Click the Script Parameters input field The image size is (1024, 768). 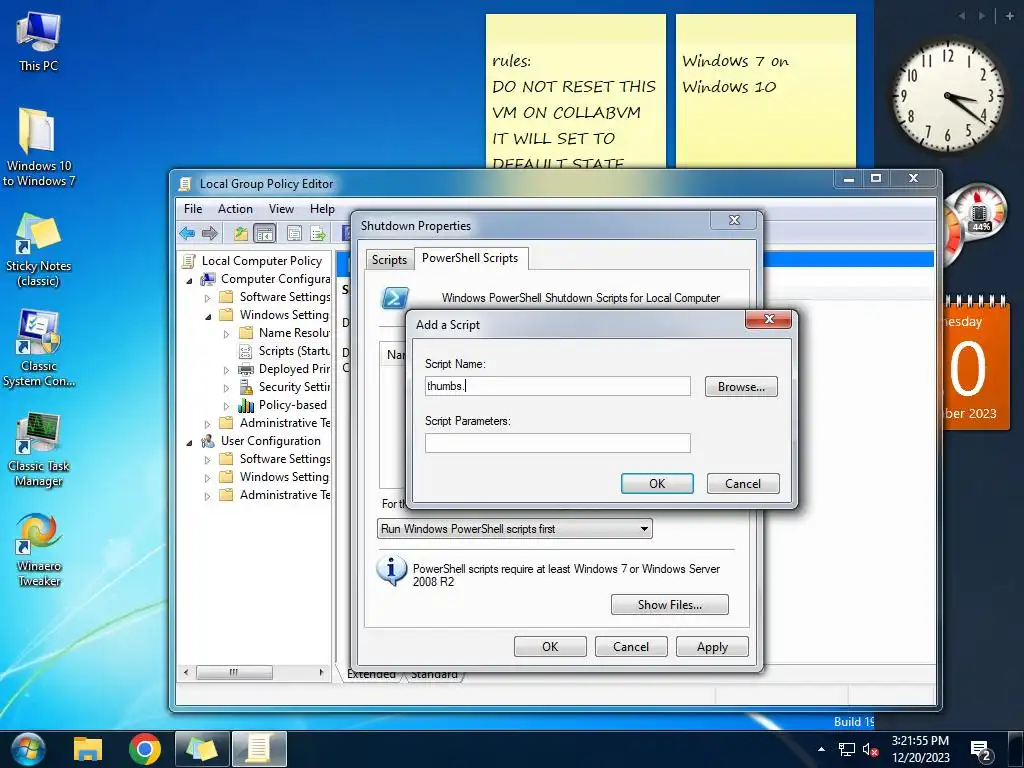pyautogui.click(x=558, y=443)
